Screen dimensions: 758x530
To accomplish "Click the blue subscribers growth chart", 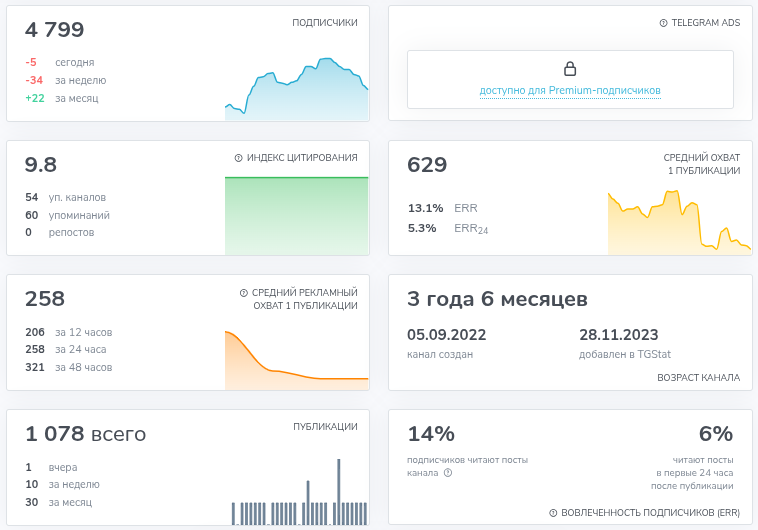I will (297, 93).
